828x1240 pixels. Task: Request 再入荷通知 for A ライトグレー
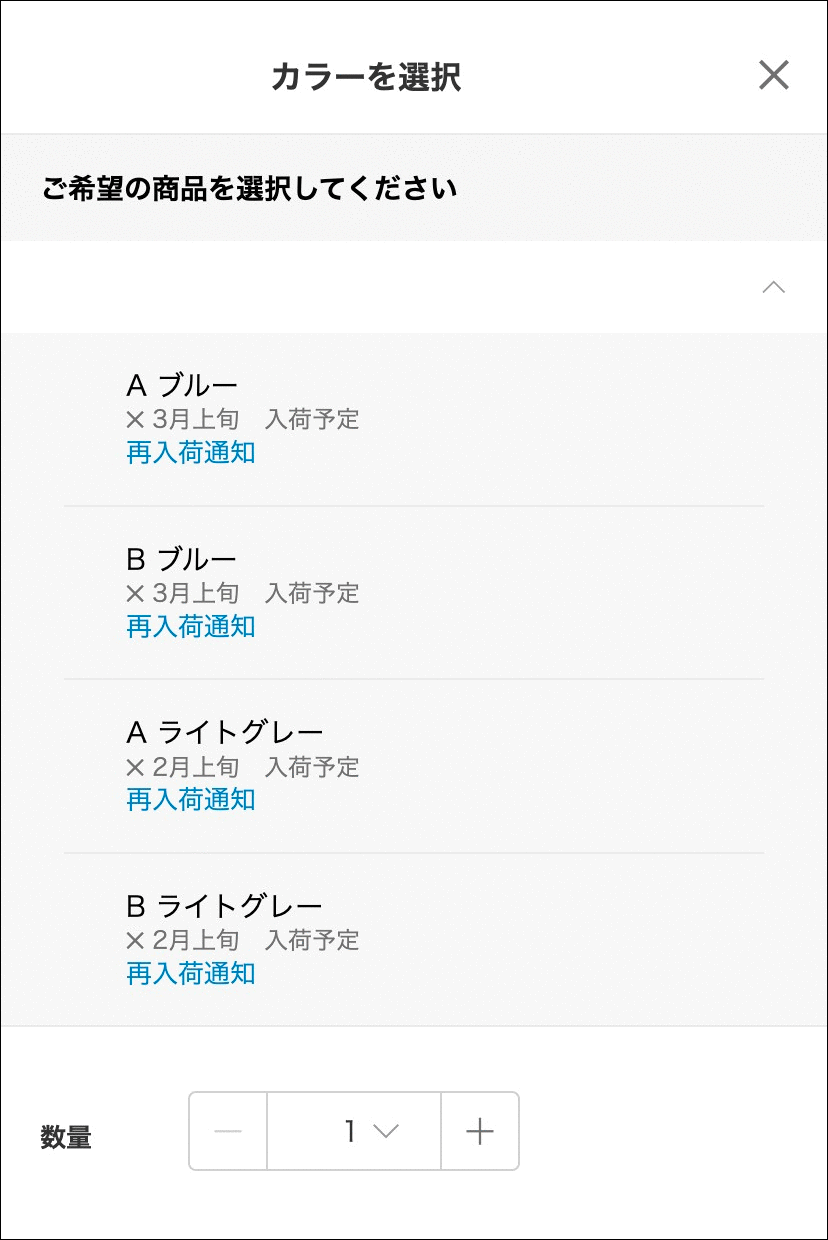pyautogui.click(x=191, y=800)
